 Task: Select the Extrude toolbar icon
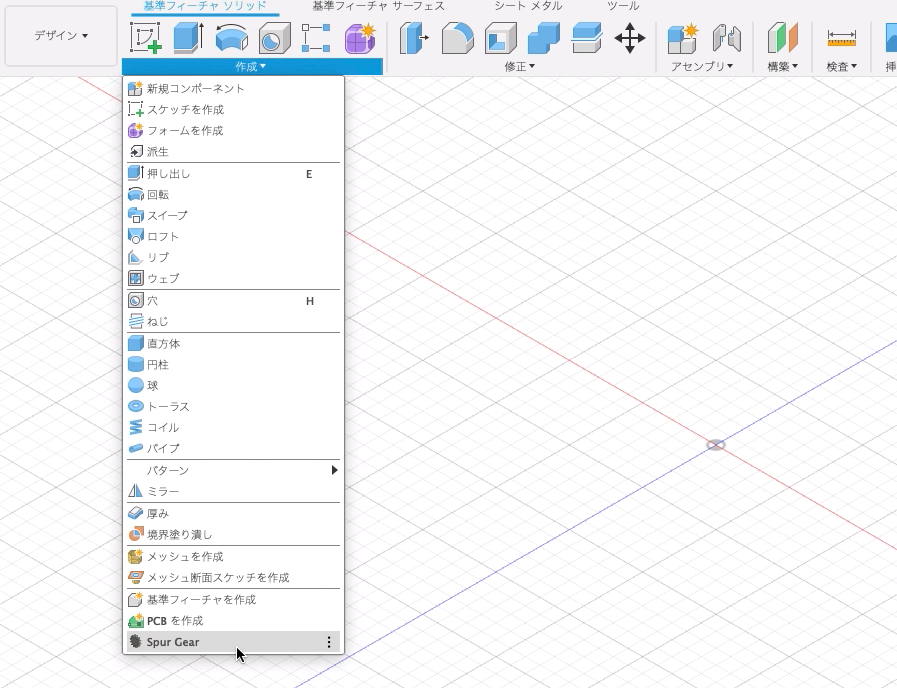188,38
